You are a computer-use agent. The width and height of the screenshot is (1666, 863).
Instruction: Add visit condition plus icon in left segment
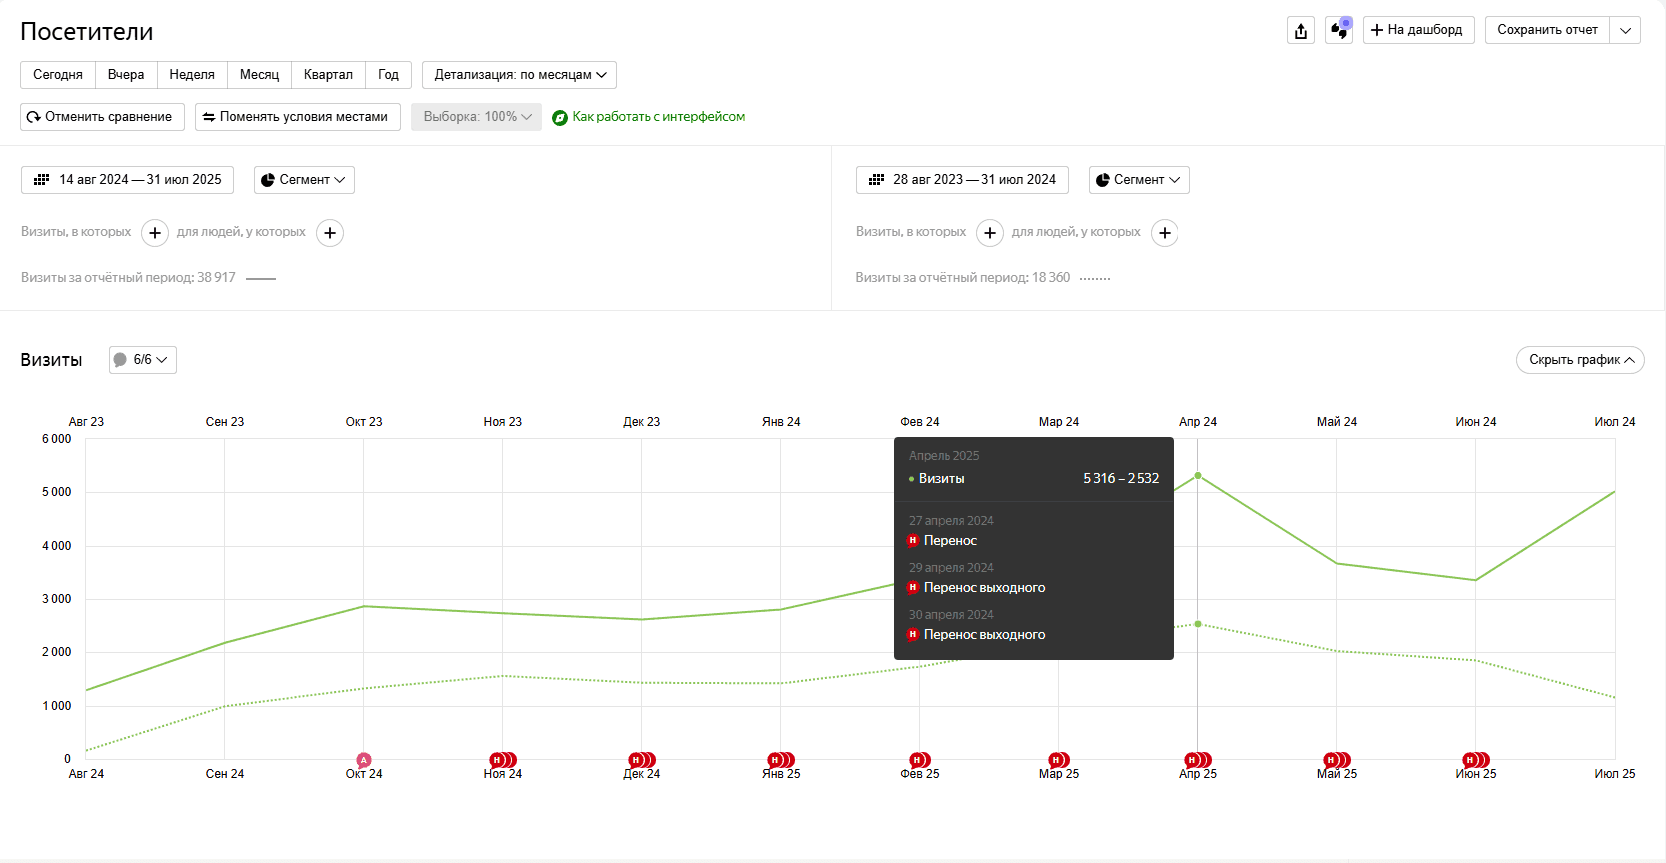coord(155,233)
